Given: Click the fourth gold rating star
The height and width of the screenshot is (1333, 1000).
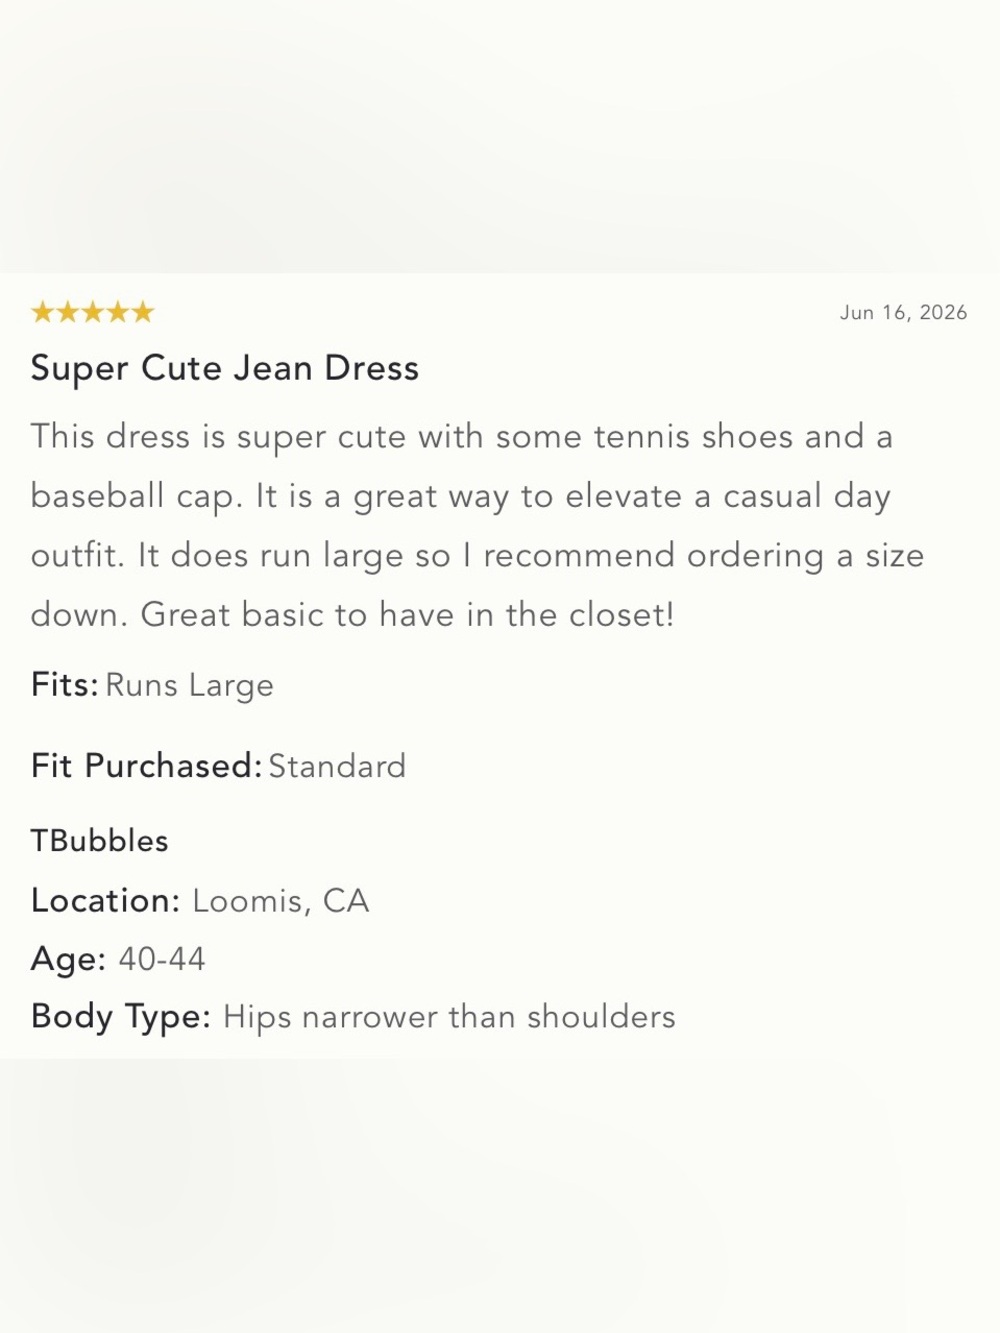Looking at the screenshot, I should click(118, 312).
